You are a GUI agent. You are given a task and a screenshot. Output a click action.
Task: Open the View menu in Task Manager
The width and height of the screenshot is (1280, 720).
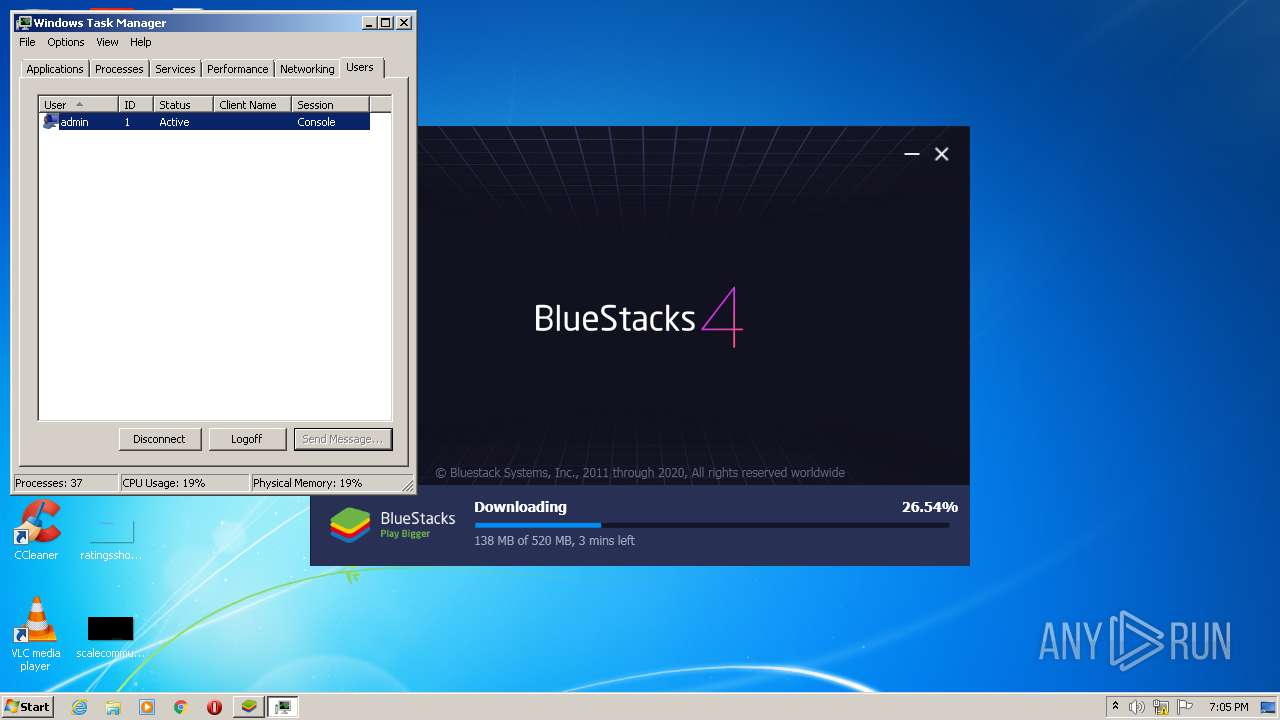pyautogui.click(x=107, y=42)
